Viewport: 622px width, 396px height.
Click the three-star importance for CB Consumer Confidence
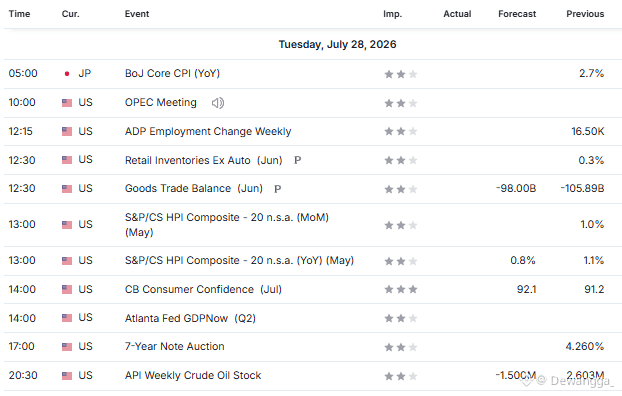click(401, 290)
